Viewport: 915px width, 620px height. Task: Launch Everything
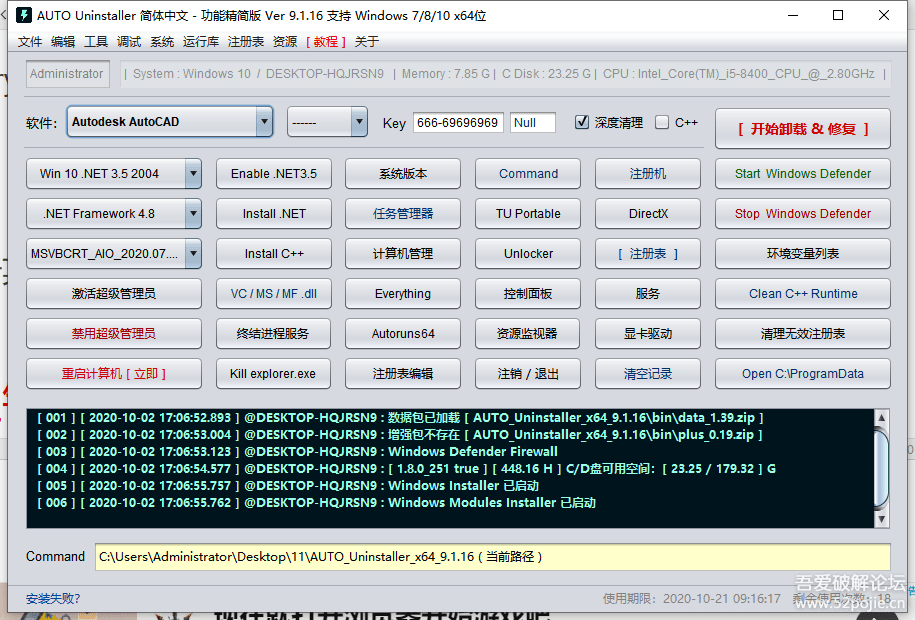403,294
